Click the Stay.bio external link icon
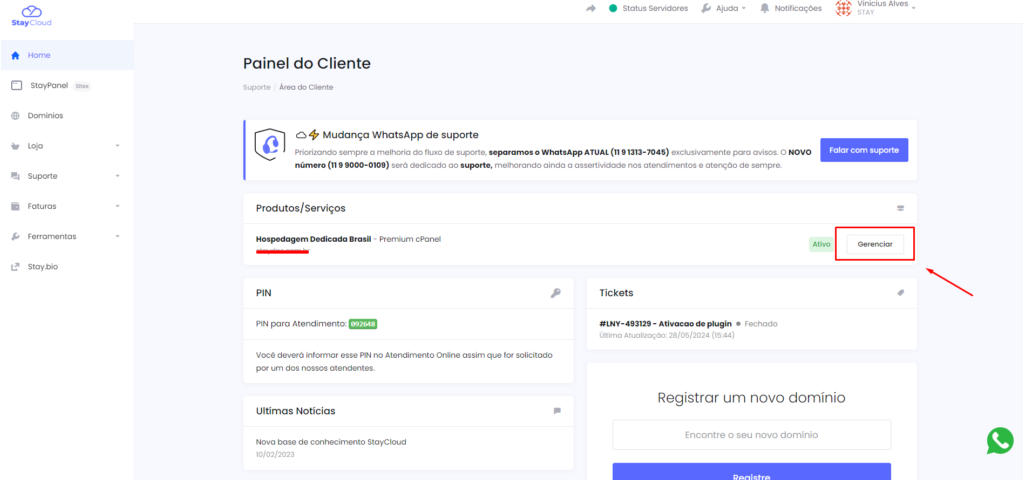 [16, 267]
